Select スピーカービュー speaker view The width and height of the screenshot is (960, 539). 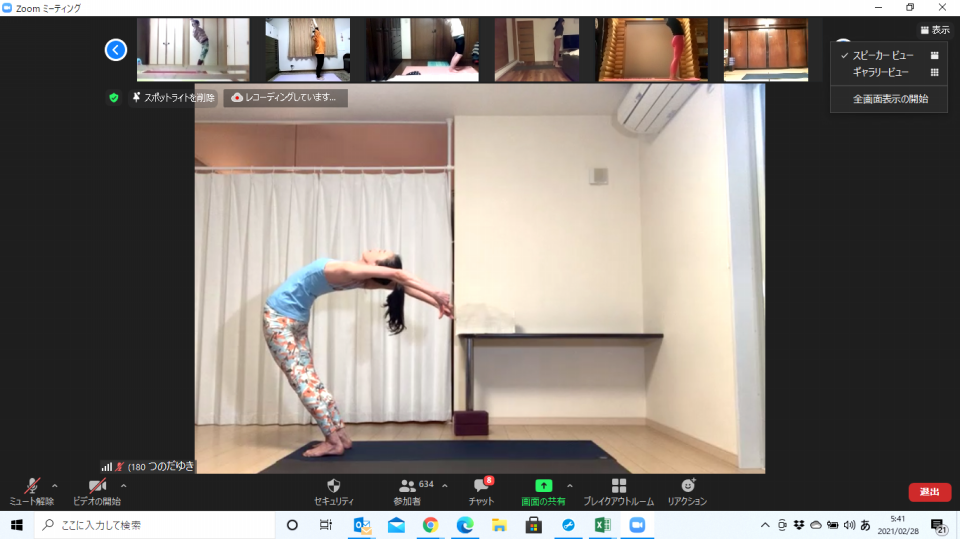pyautogui.click(x=889, y=55)
